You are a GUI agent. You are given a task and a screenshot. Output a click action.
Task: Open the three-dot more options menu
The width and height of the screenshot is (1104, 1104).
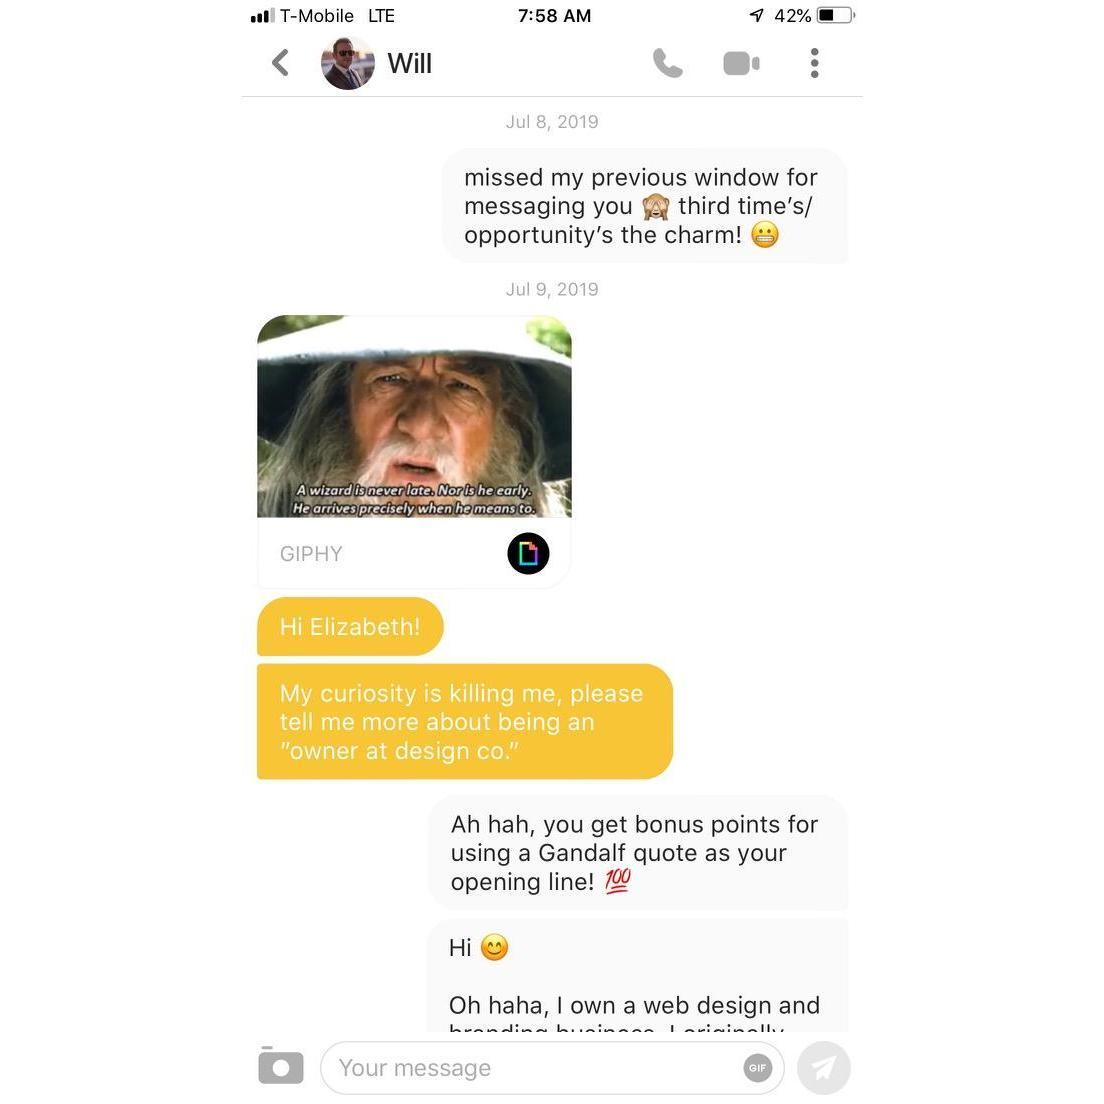815,63
